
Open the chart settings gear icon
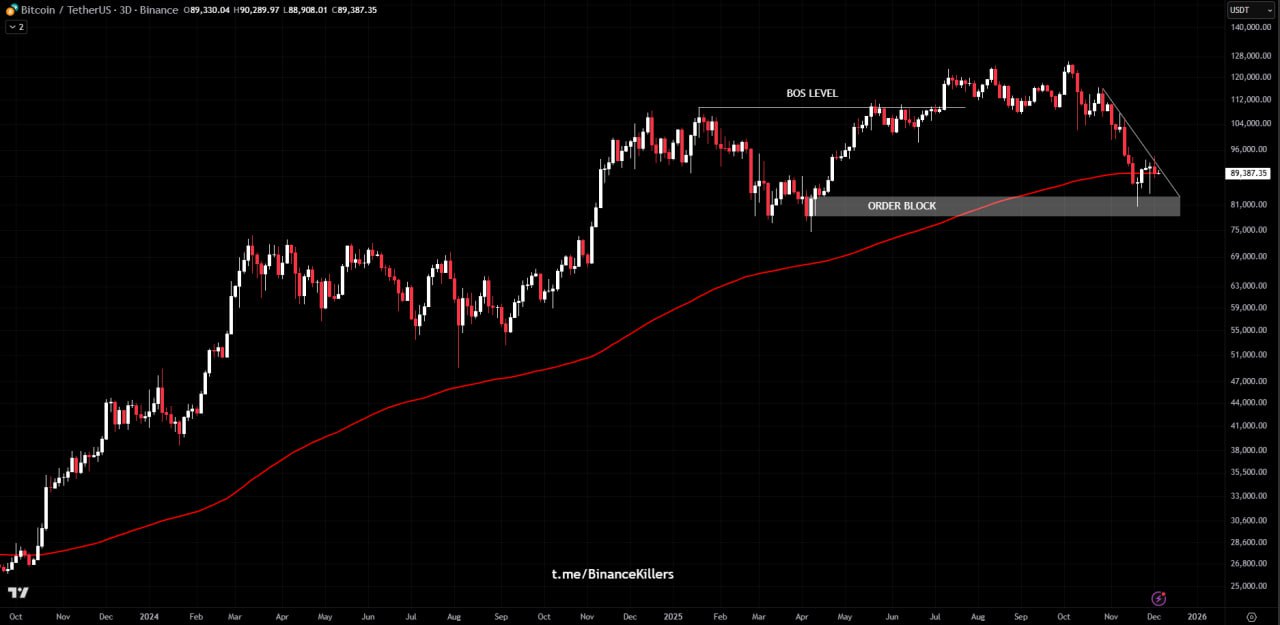pos(1252,617)
